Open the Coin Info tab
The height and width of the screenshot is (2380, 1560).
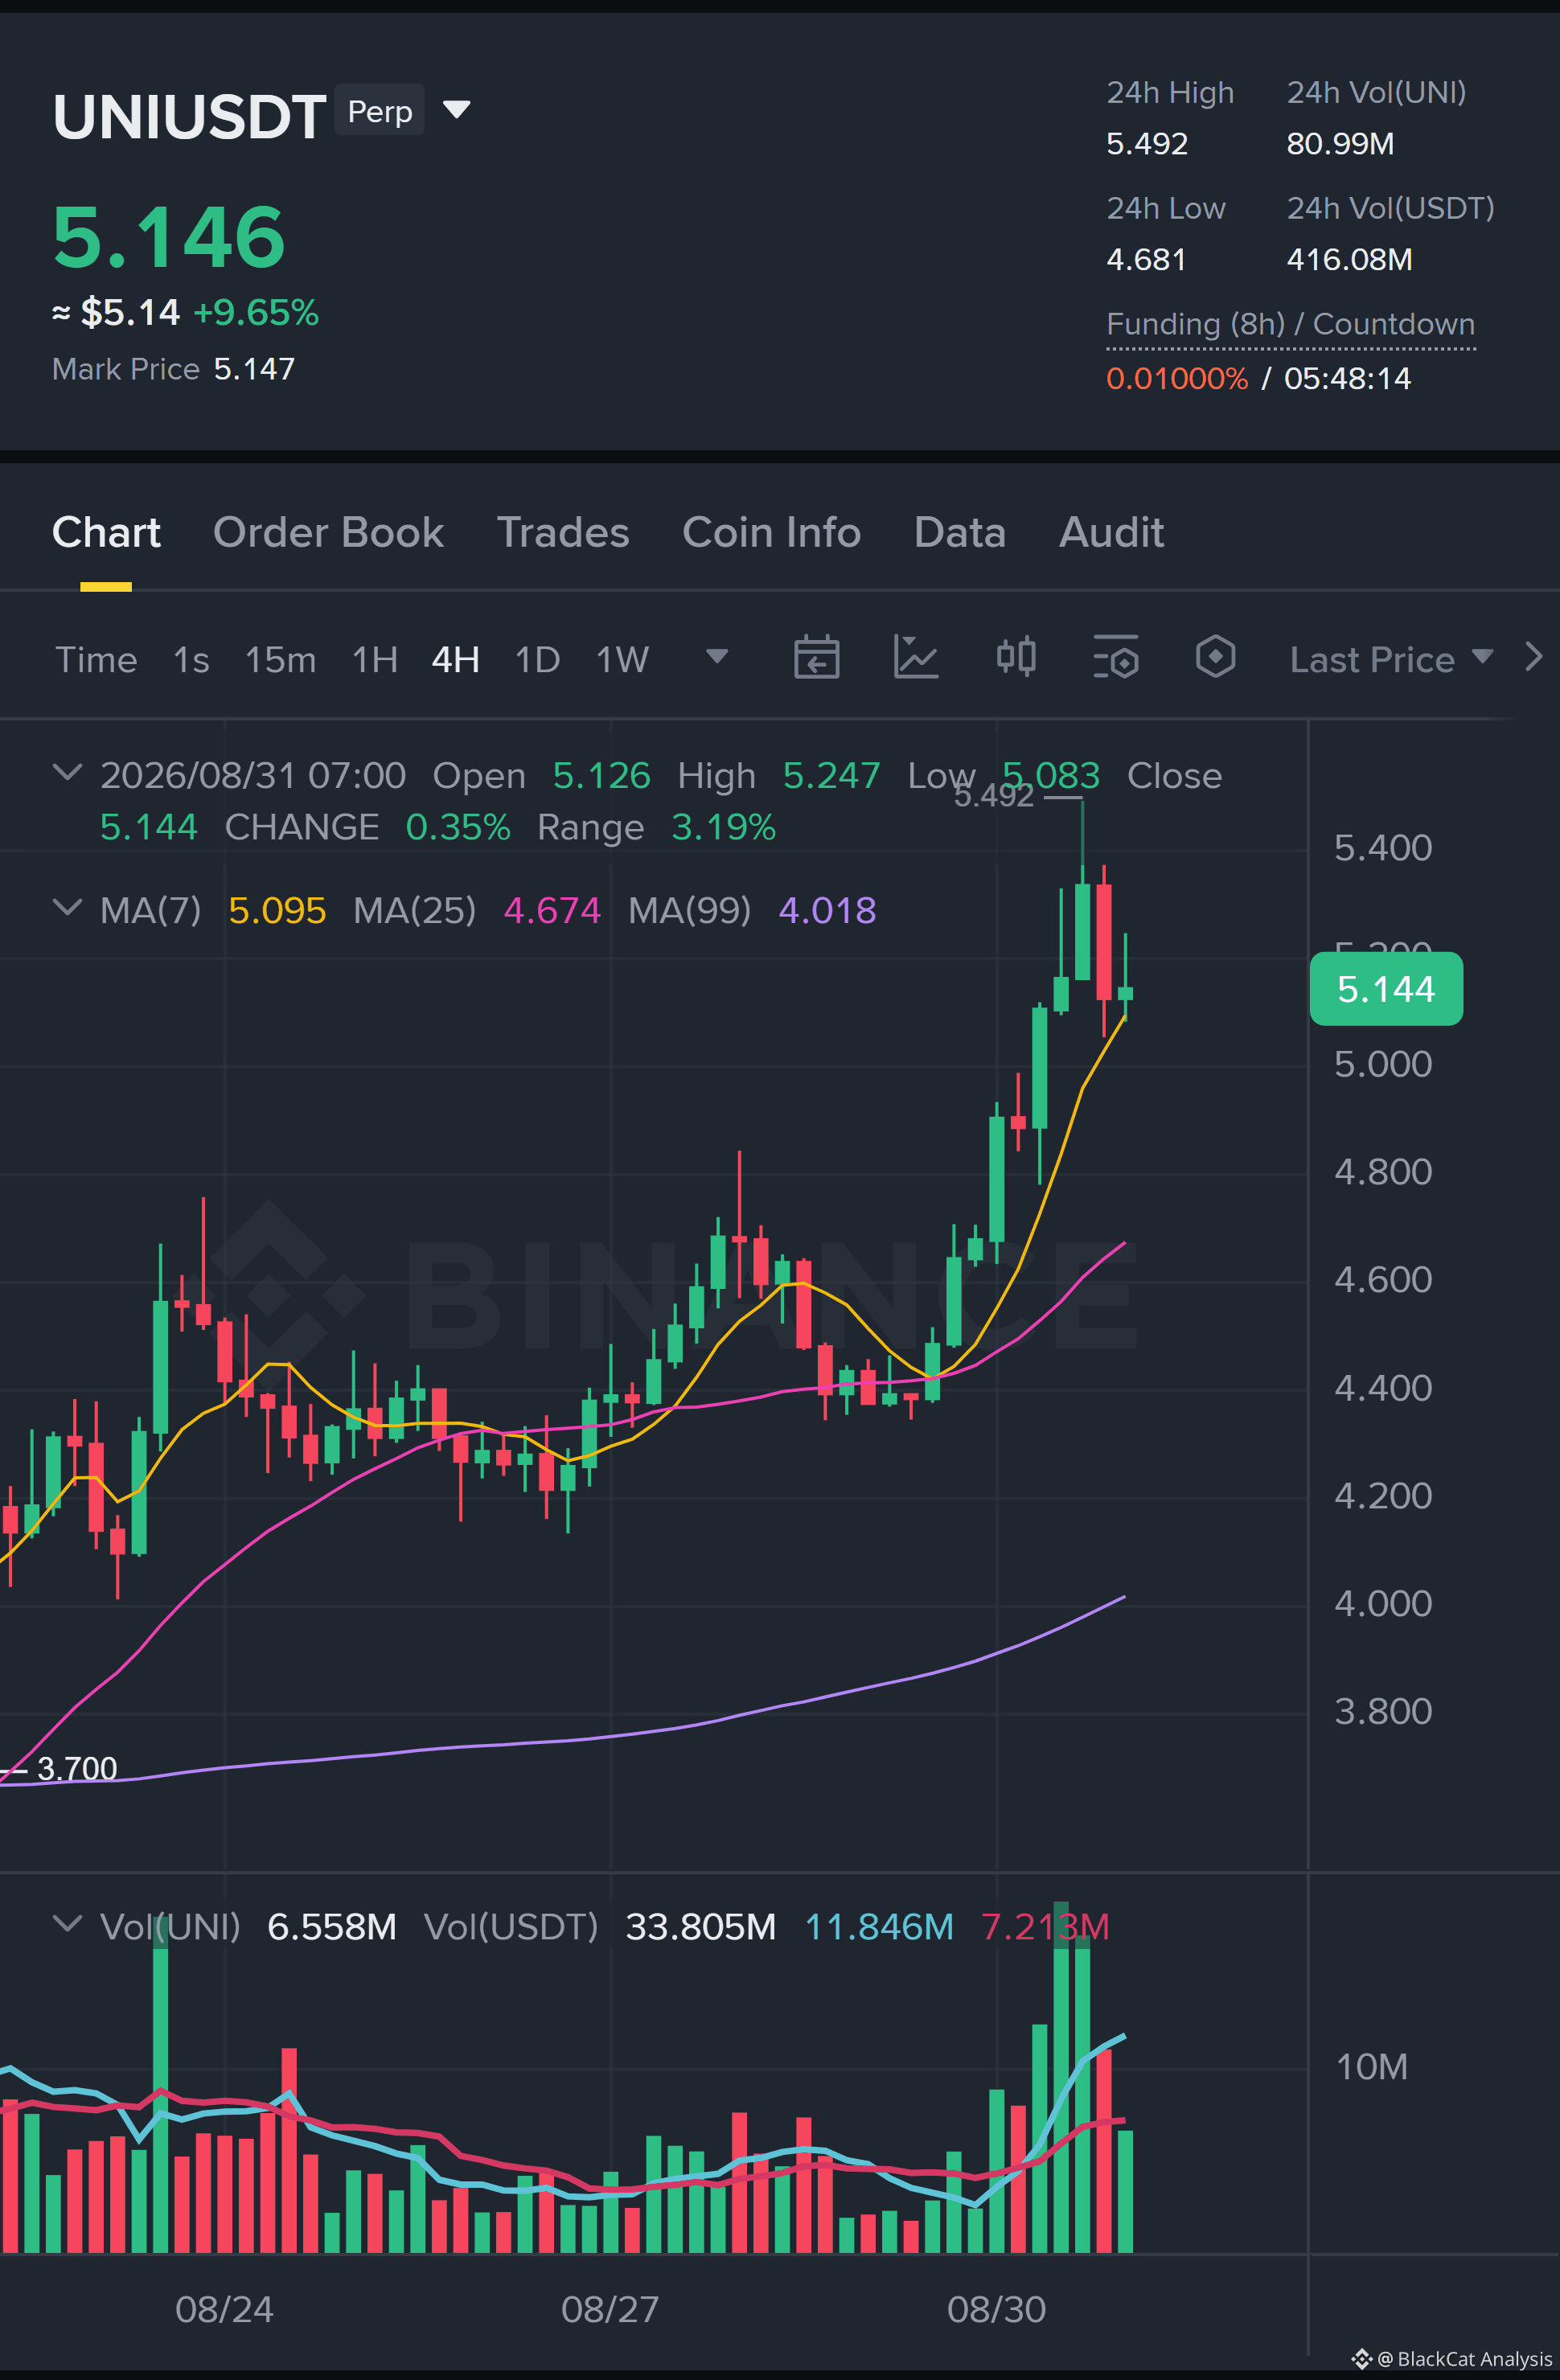(x=771, y=532)
